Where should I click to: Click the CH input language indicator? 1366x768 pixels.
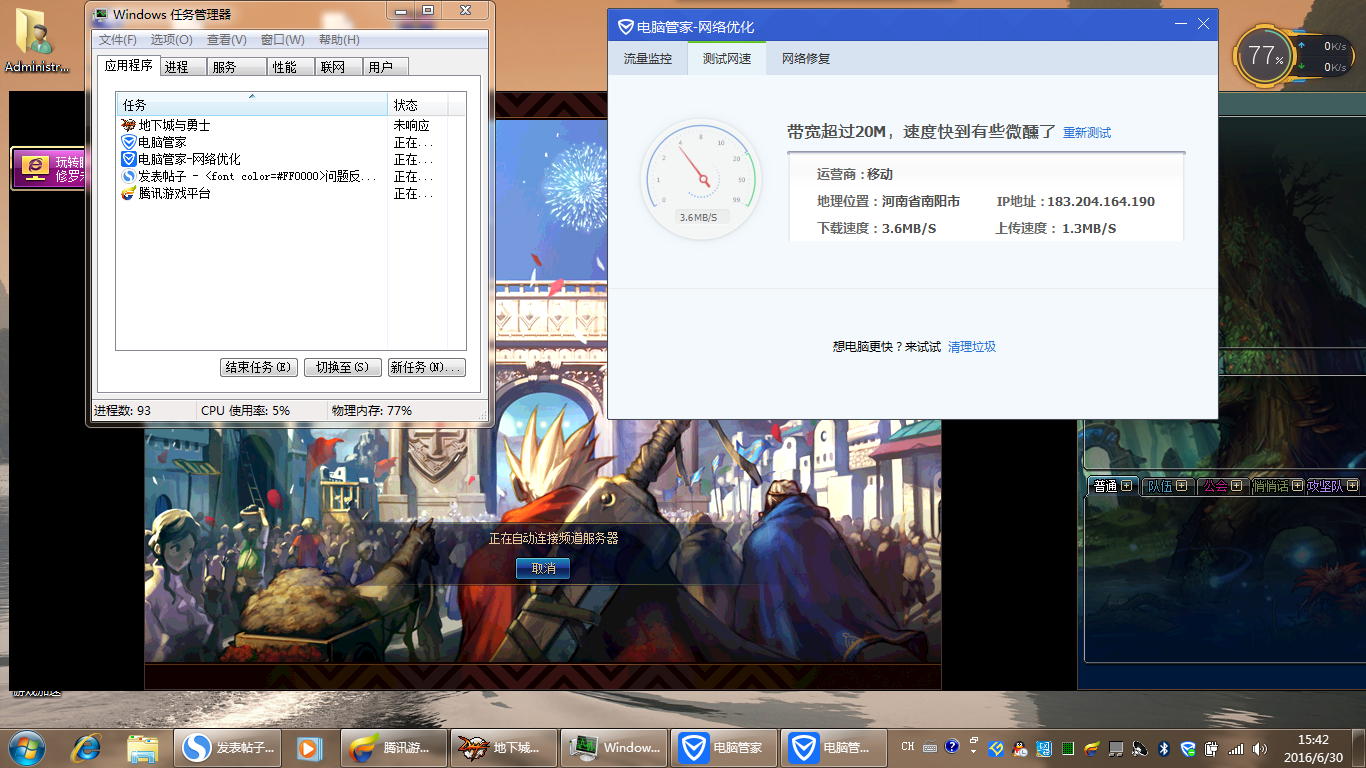click(x=908, y=746)
